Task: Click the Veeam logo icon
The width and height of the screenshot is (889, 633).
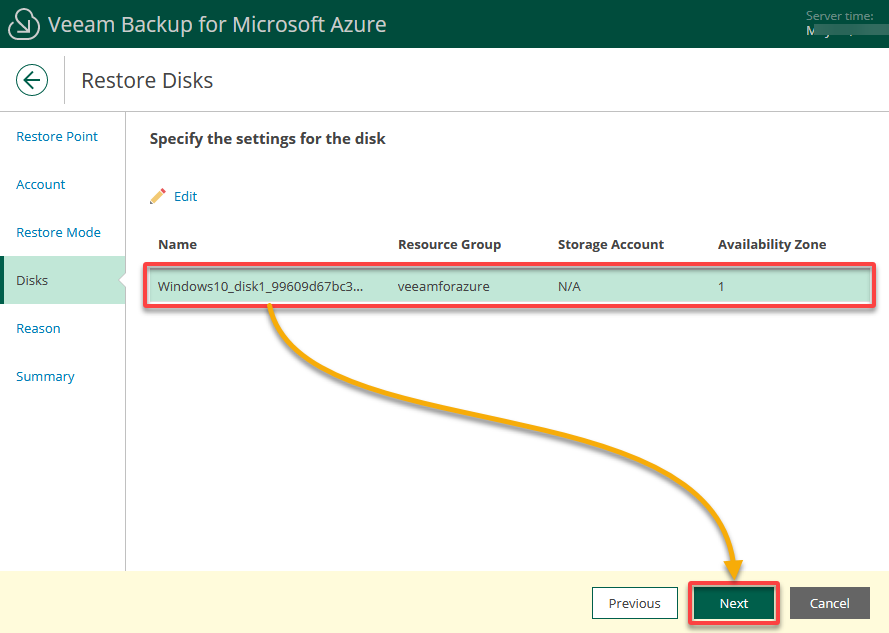Action: (24, 24)
